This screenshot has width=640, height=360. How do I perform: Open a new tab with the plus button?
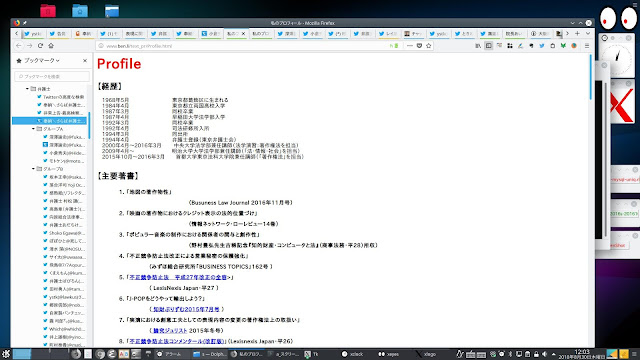point(577,33)
